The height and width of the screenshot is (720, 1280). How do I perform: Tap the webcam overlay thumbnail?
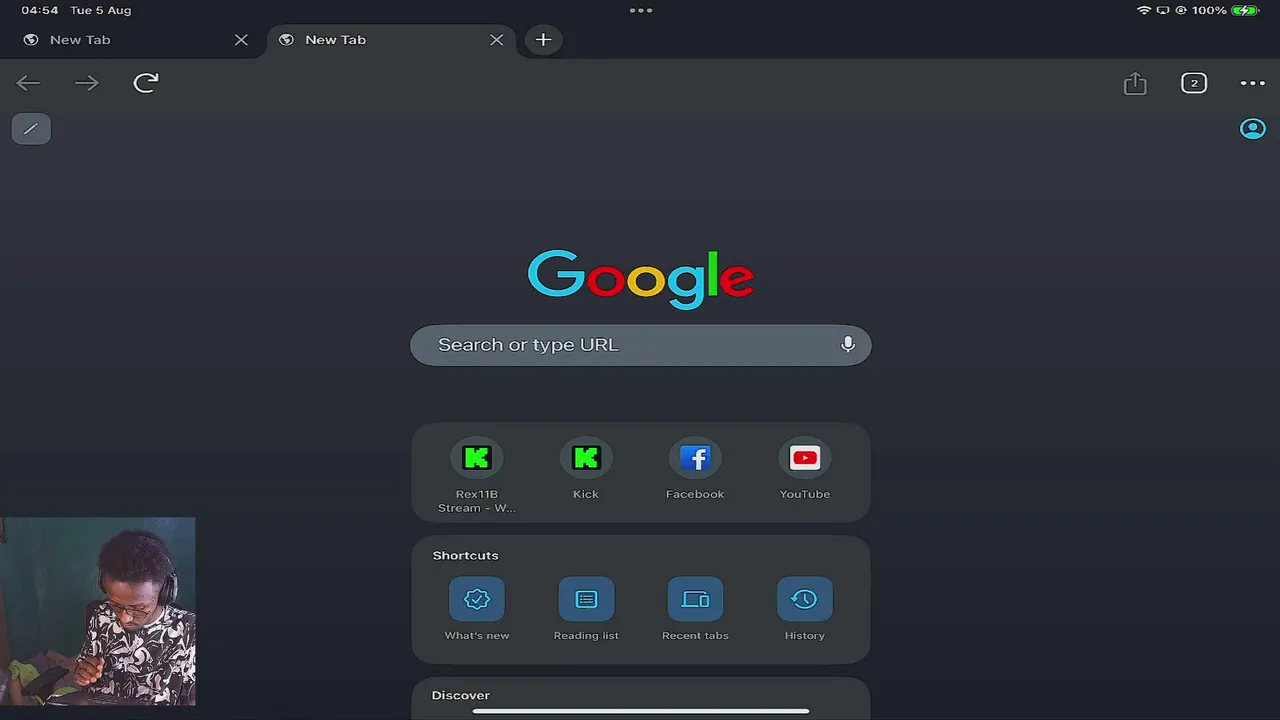[x=97, y=611]
